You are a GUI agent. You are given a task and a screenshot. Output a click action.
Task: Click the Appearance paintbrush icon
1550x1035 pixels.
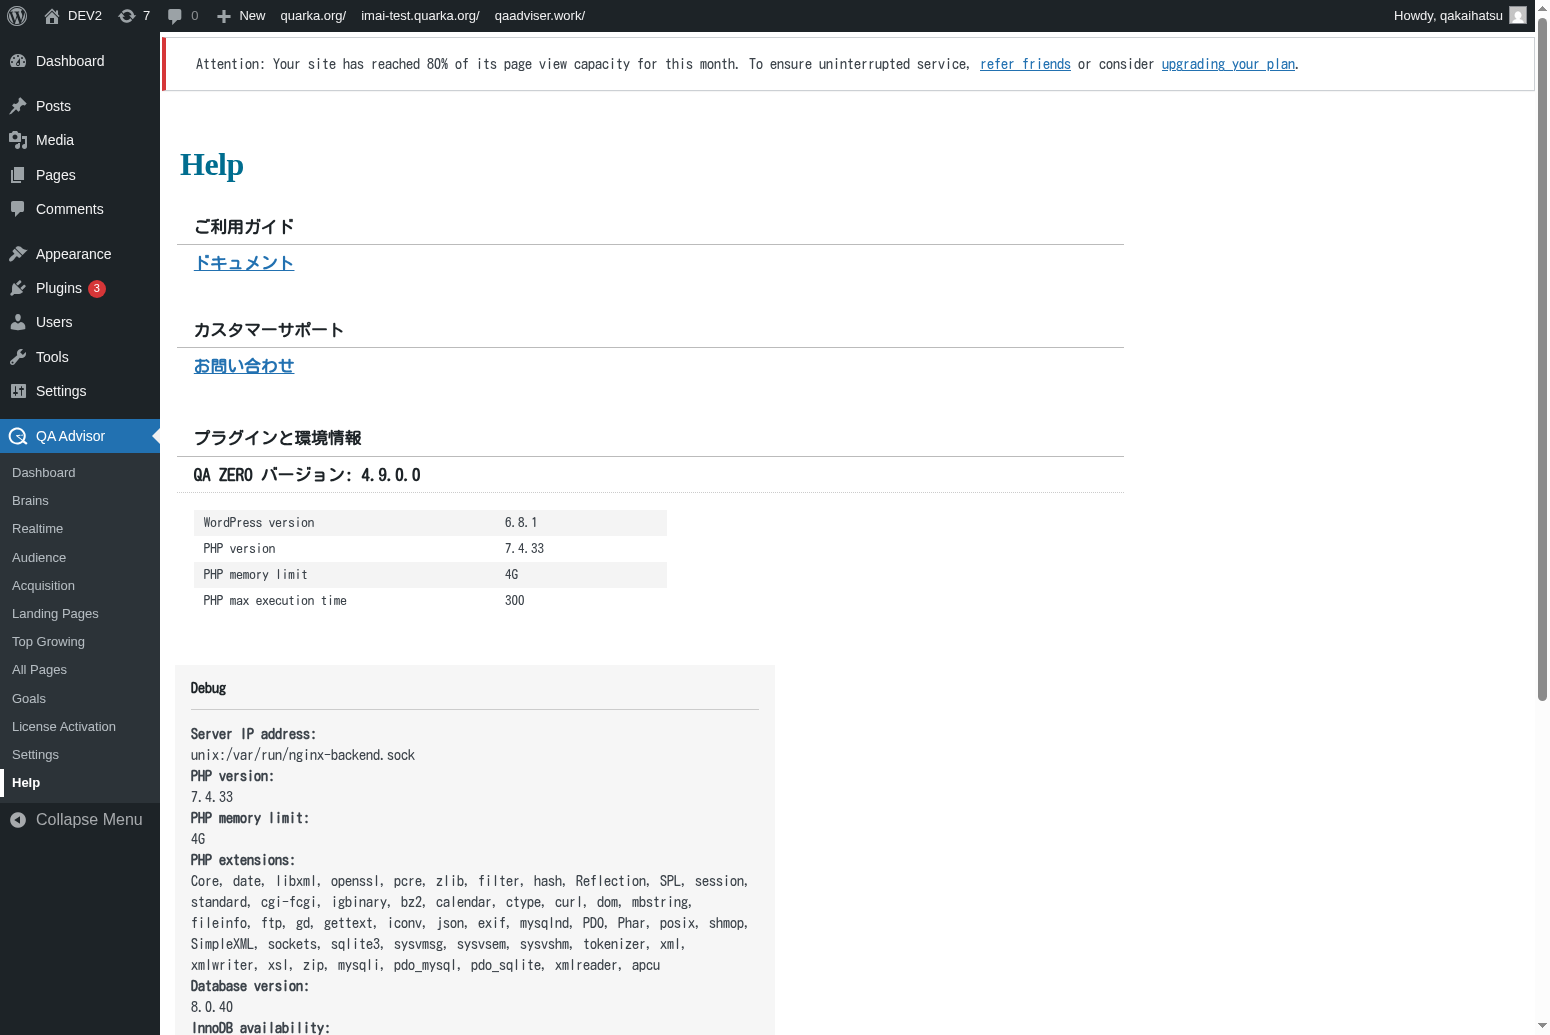click(18, 254)
